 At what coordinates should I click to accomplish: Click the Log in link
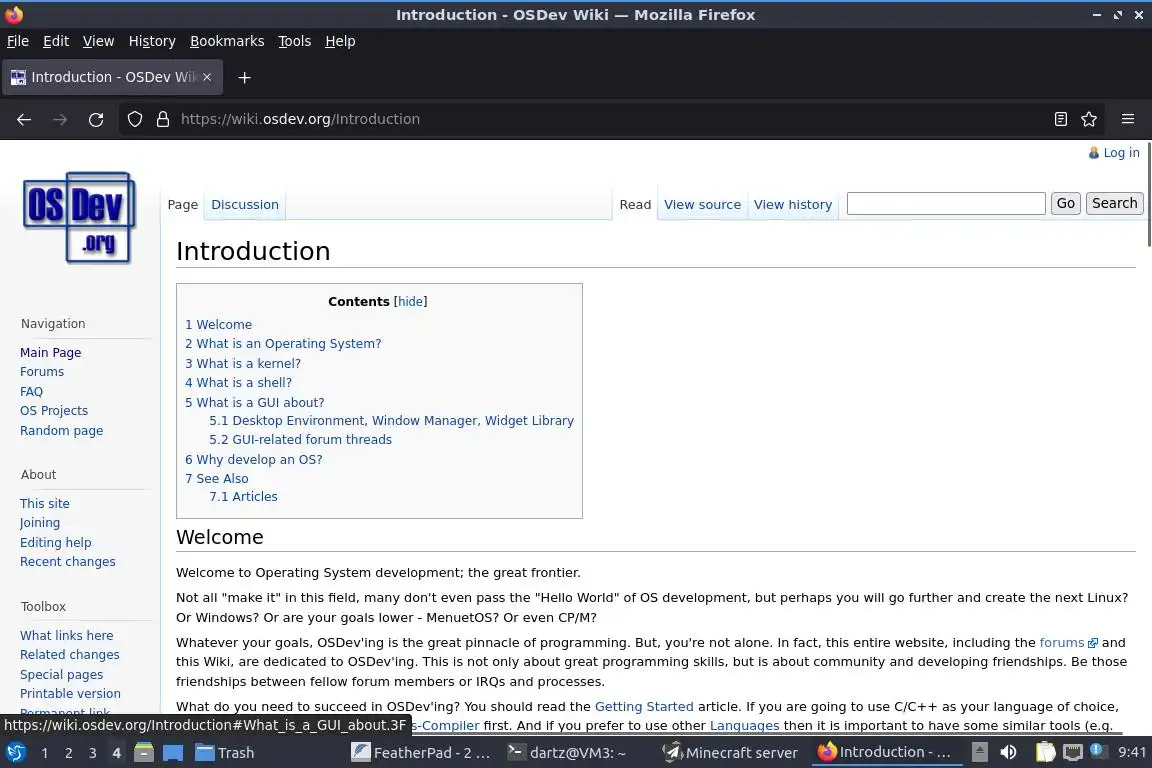[1121, 153]
